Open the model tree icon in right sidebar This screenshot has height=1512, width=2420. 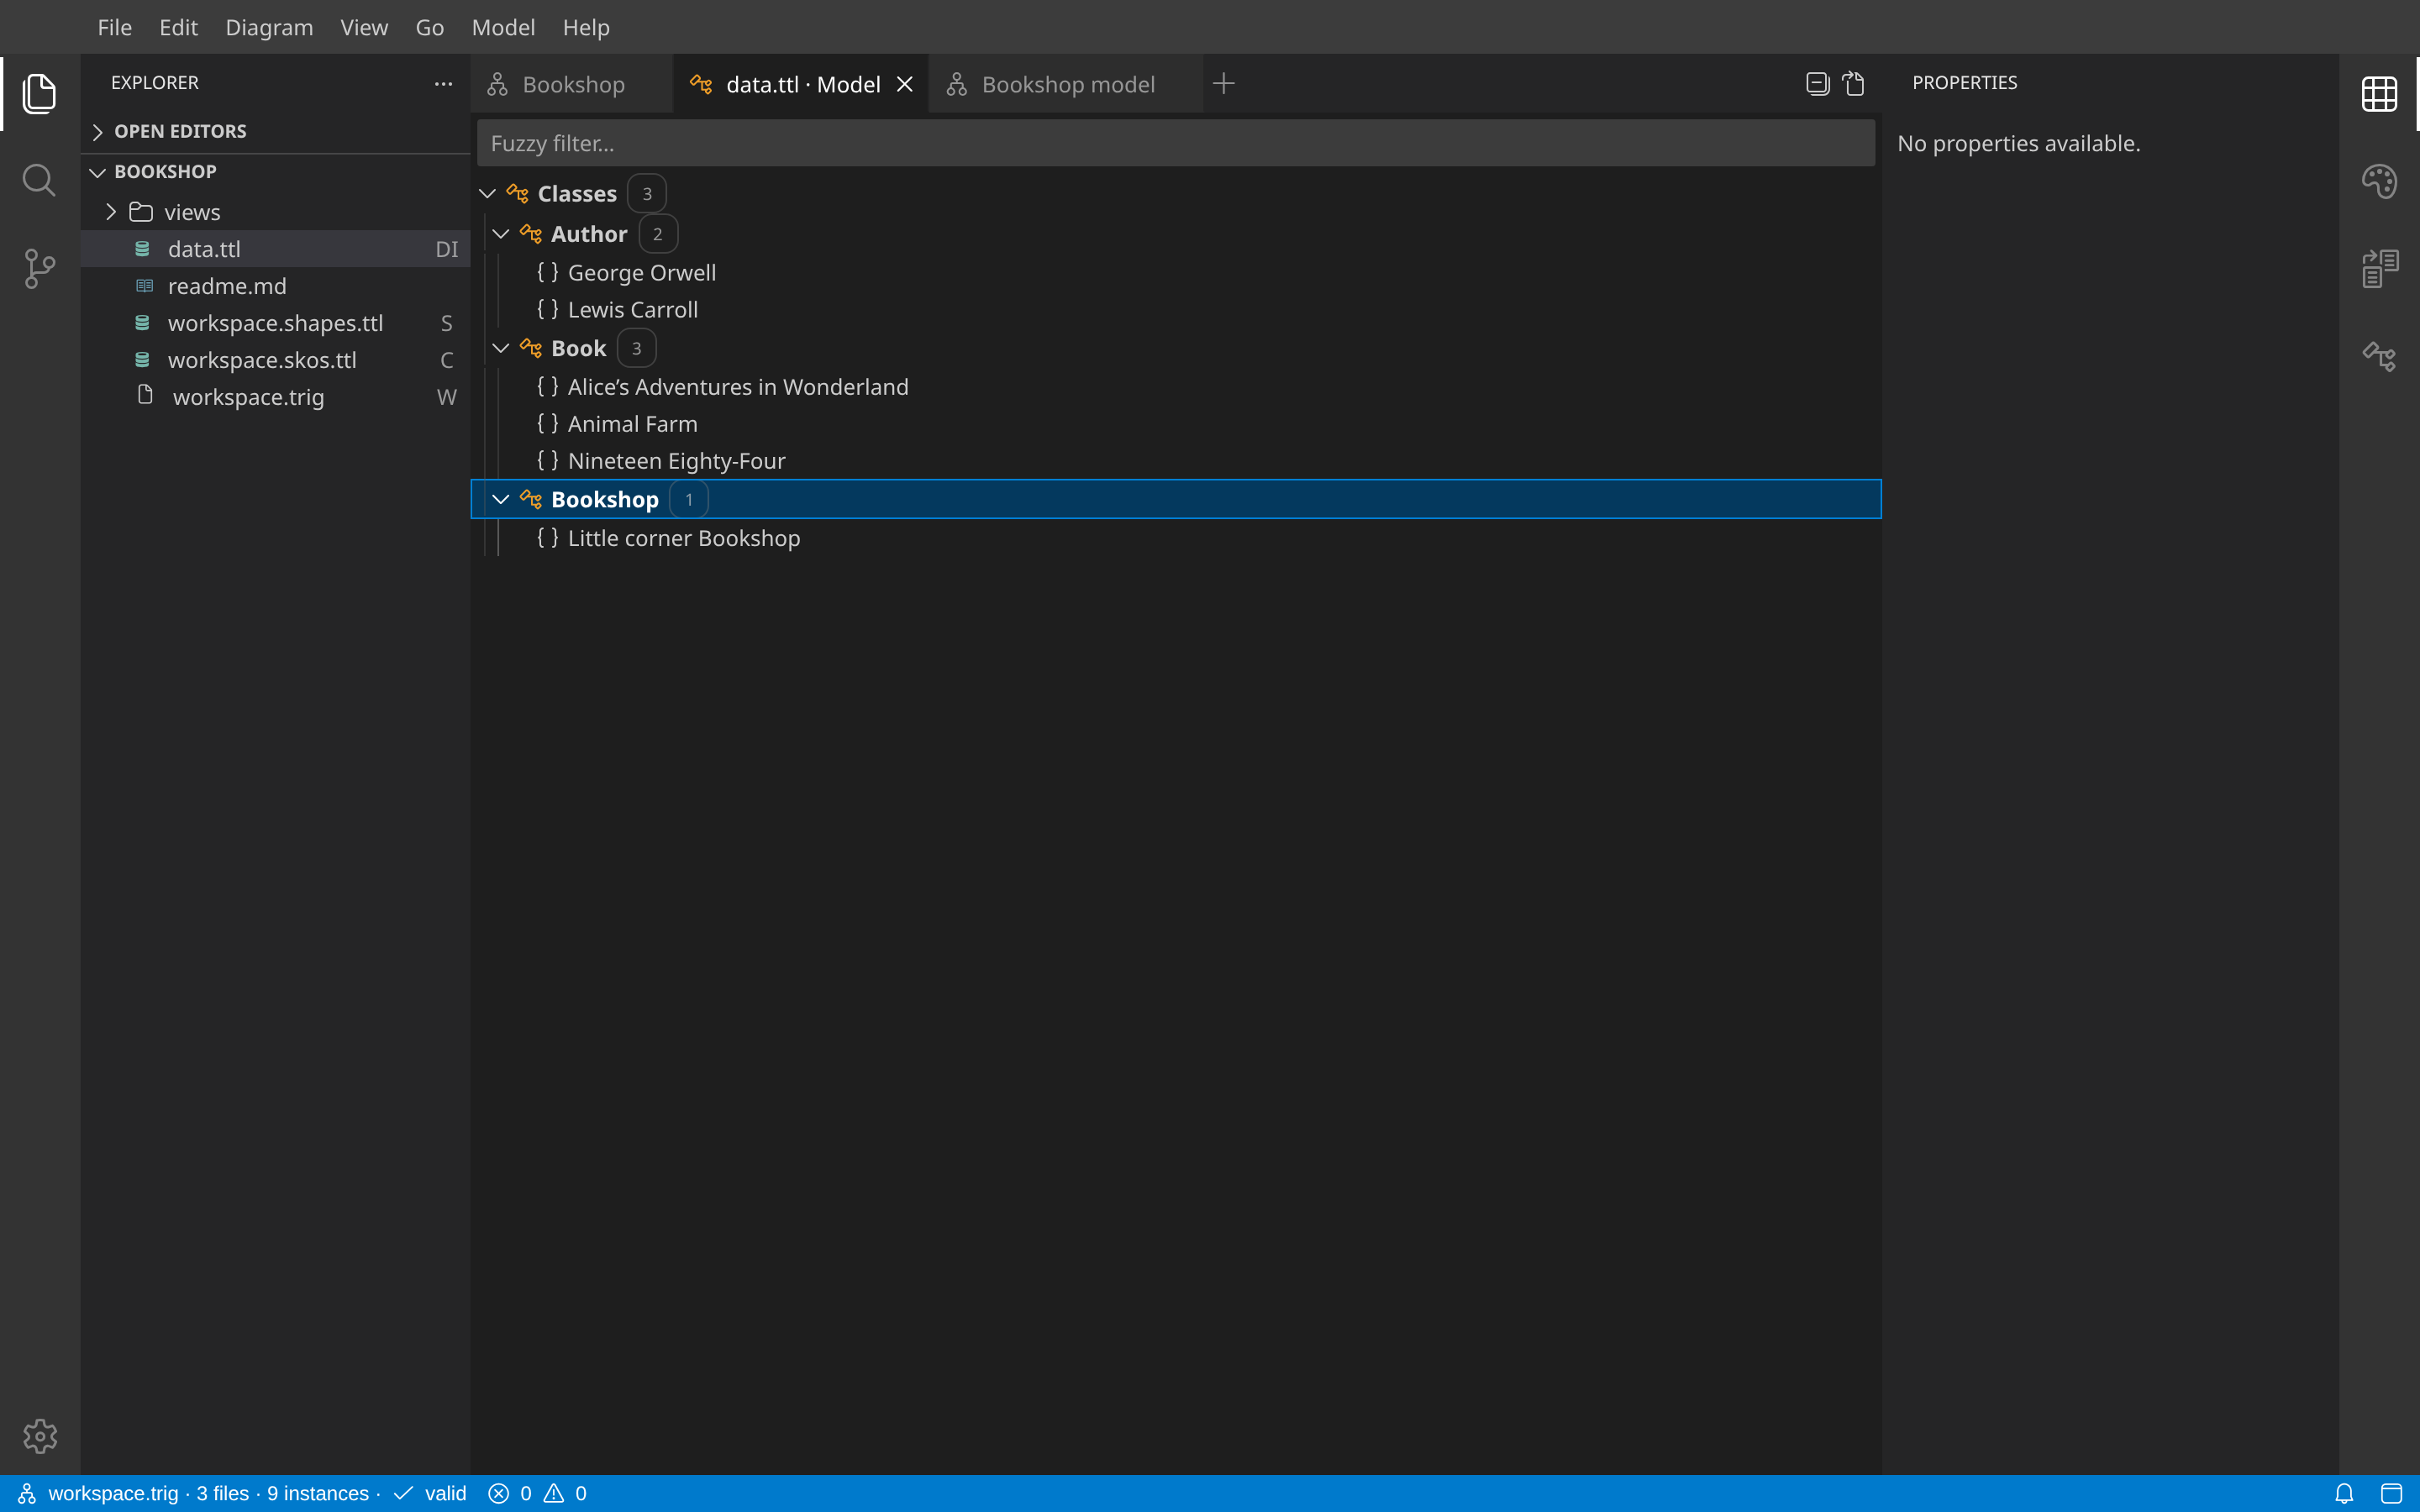pyautogui.click(x=2379, y=356)
